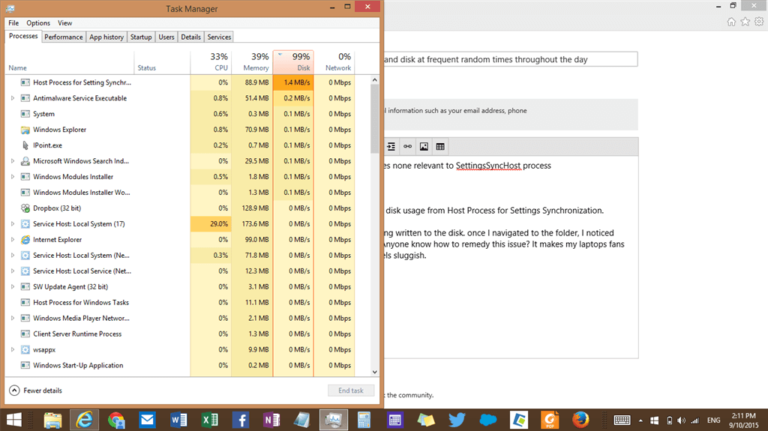Switch to the Performance tab
Viewport: 768px width, 431px height.
tap(63, 37)
